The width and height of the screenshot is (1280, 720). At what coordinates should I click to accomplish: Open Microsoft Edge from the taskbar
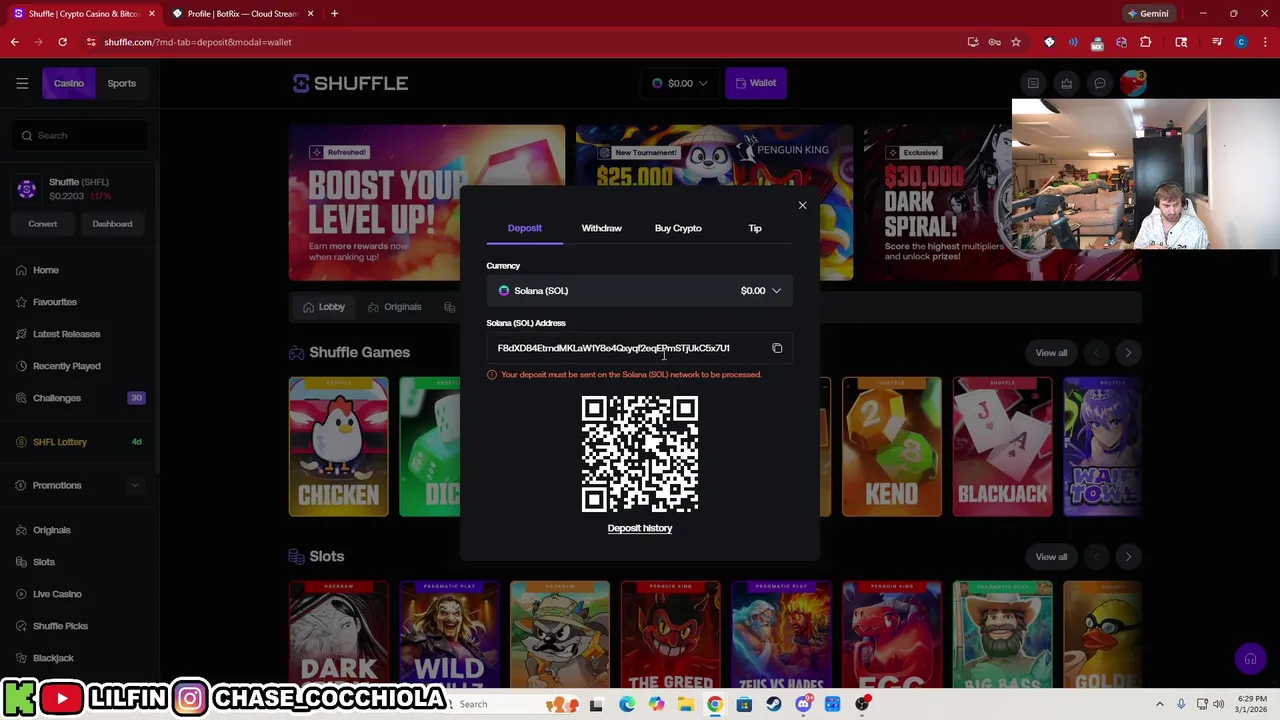point(627,704)
